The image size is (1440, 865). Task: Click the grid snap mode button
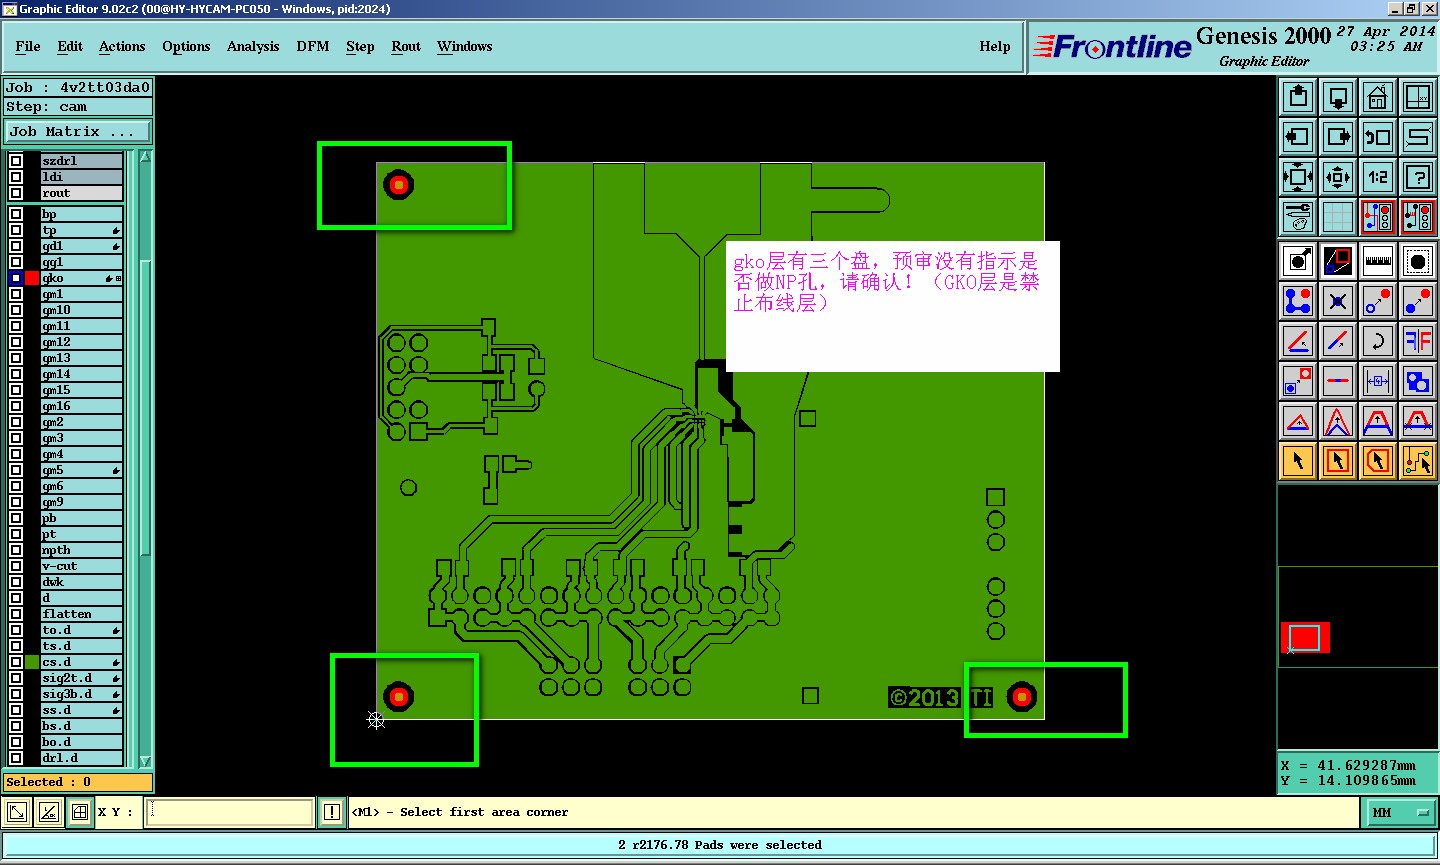(80, 813)
